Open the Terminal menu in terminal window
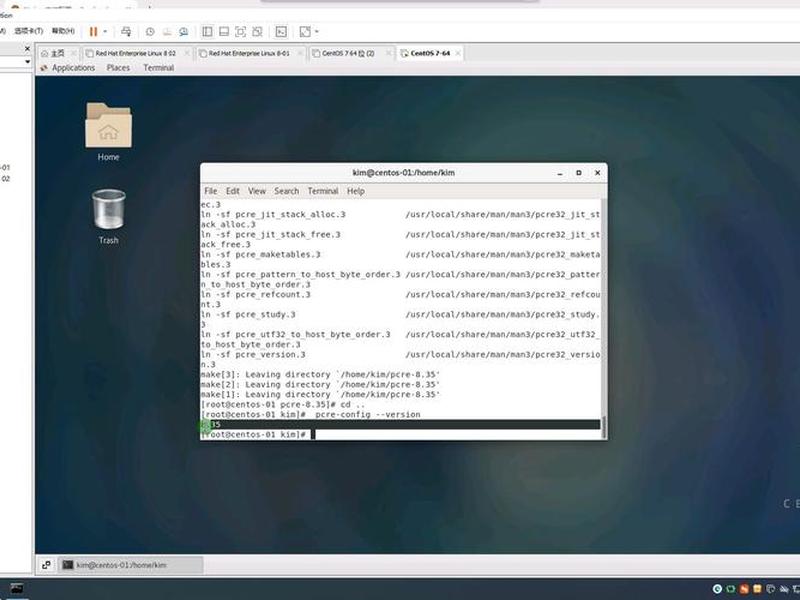The image size is (800, 600). tap(322, 191)
